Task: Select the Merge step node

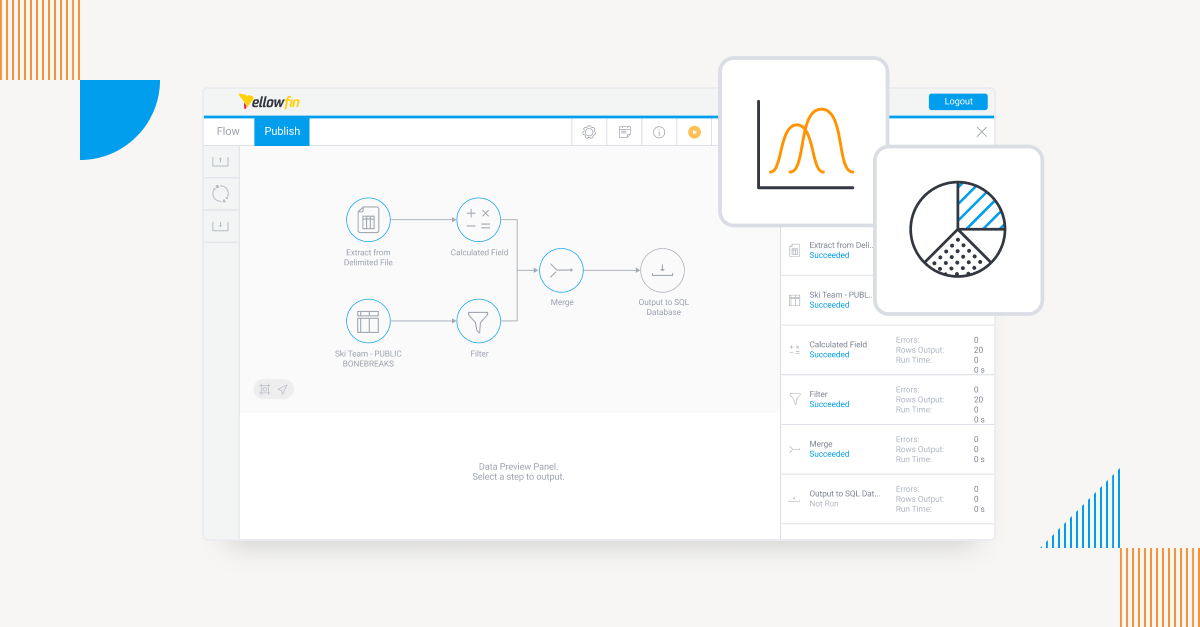Action: (x=561, y=270)
